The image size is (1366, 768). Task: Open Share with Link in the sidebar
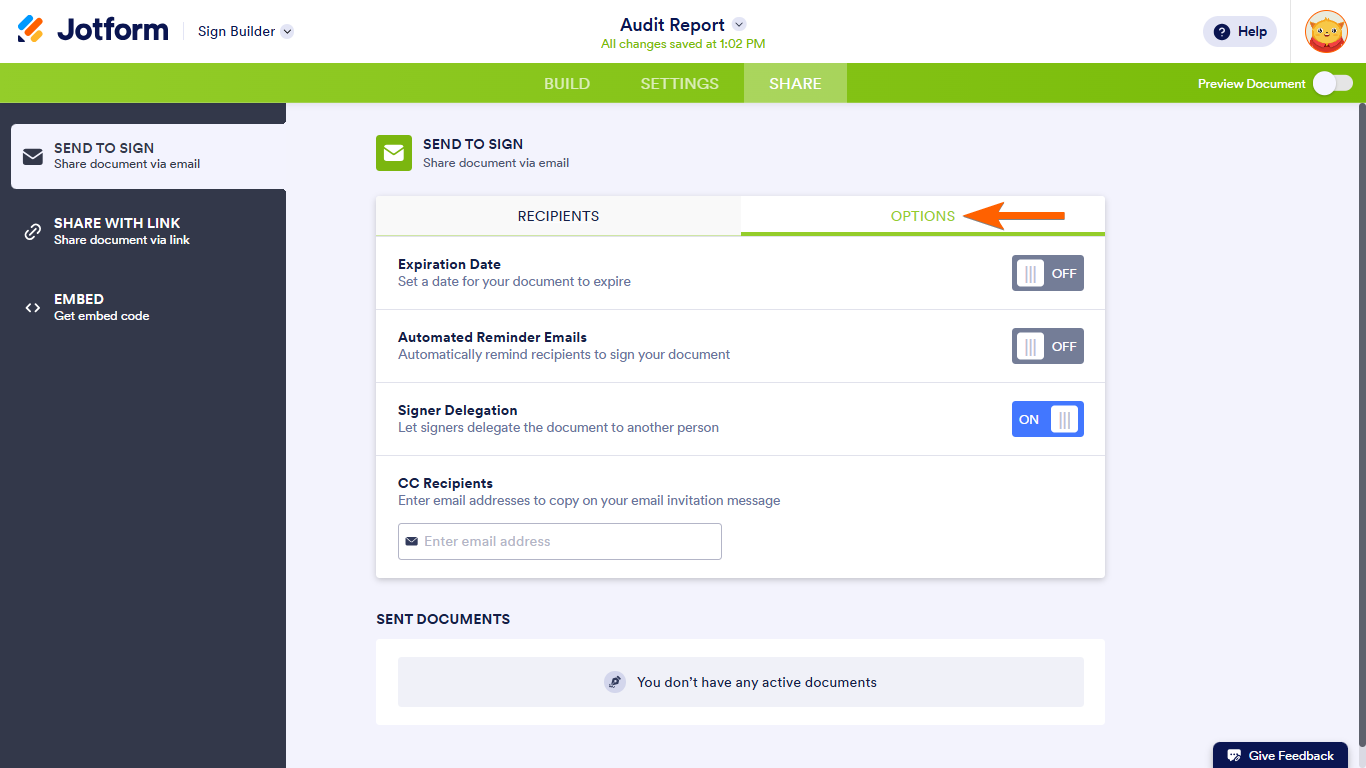point(148,232)
